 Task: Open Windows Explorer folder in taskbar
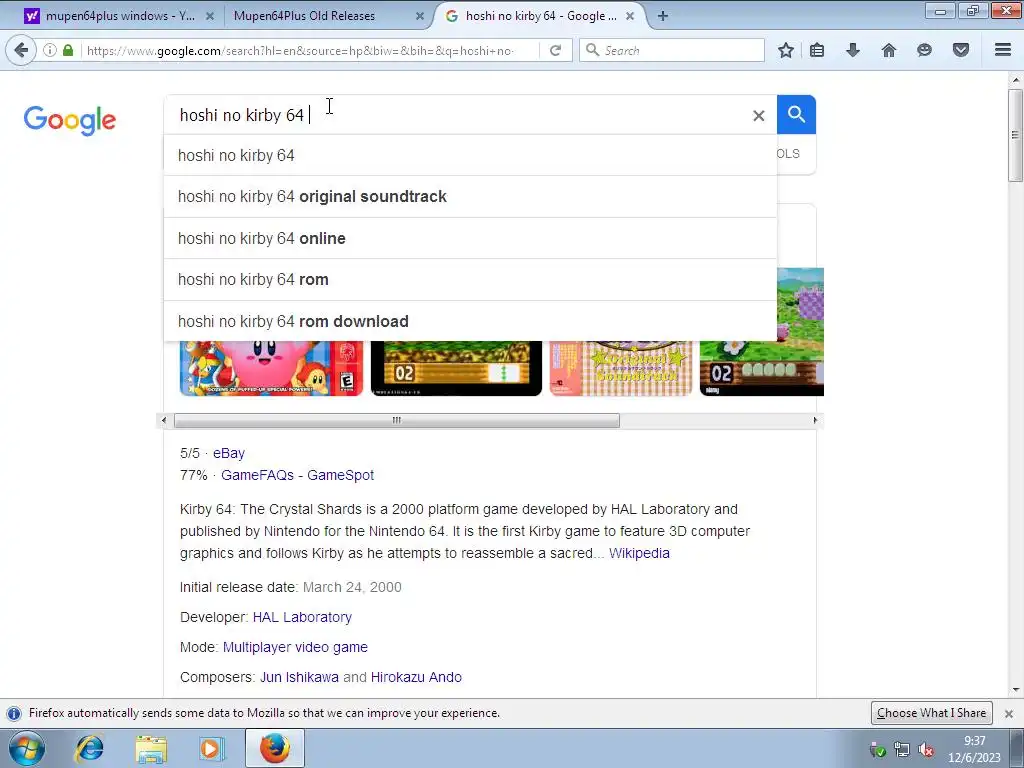click(151, 748)
